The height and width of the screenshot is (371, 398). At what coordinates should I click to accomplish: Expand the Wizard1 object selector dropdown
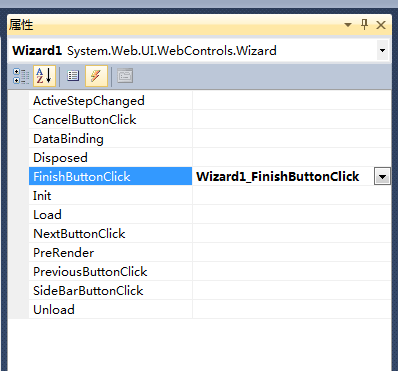[382, 51]
